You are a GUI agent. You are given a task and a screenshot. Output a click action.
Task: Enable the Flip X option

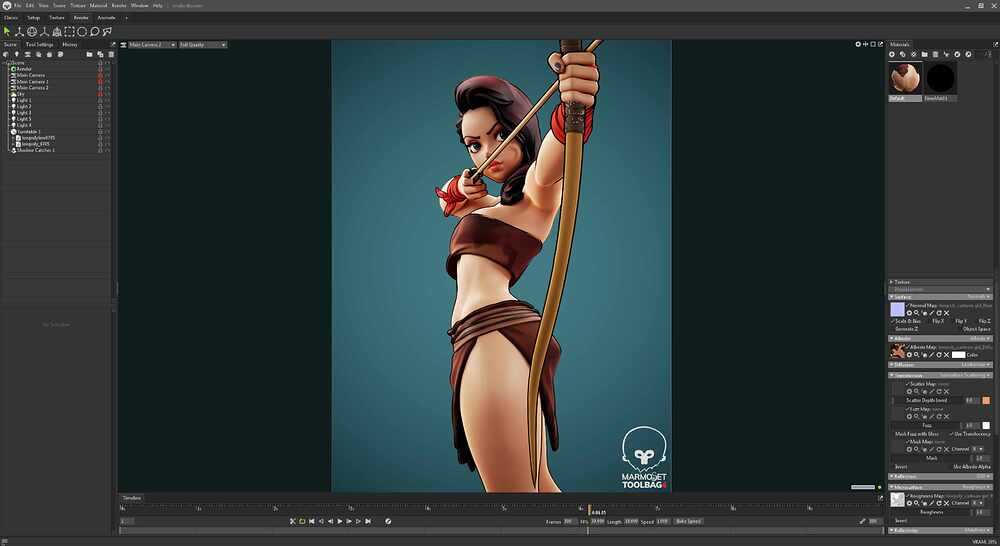coord(938,321)
